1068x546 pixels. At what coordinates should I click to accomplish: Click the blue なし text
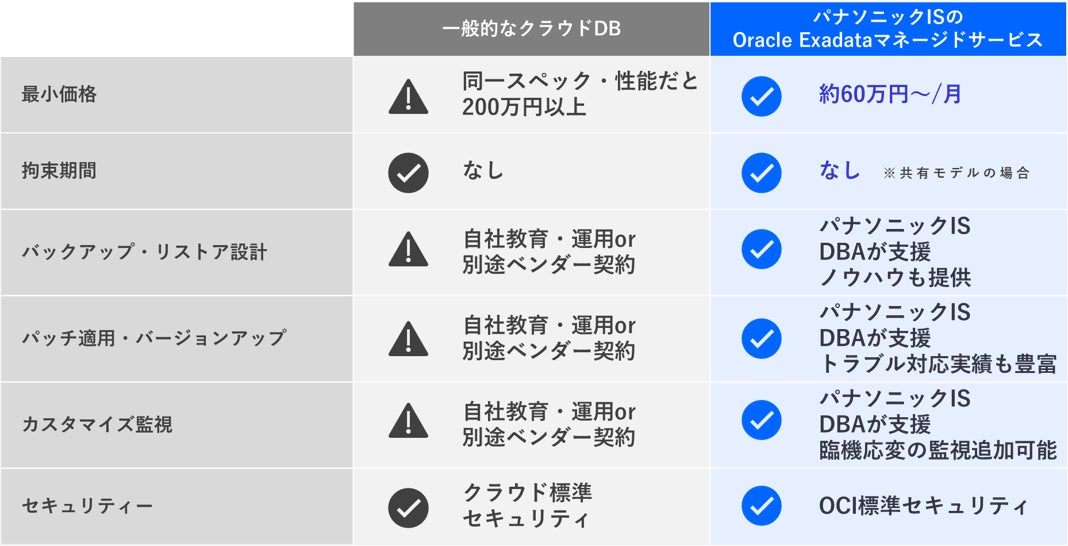tap(840, 171)
